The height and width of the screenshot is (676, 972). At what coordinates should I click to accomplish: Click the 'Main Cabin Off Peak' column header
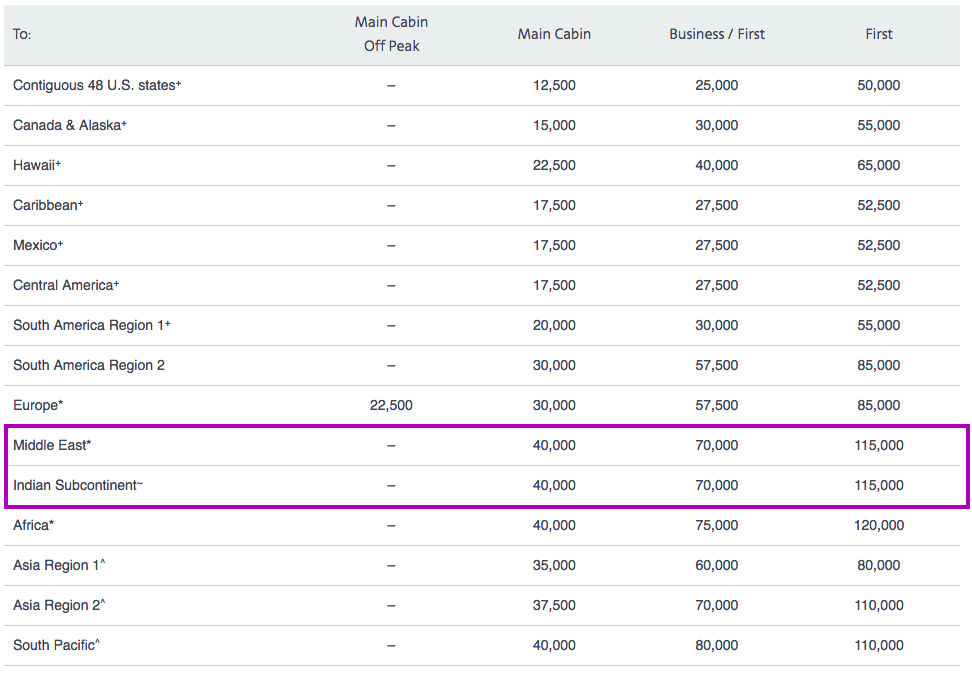(391, 34)
